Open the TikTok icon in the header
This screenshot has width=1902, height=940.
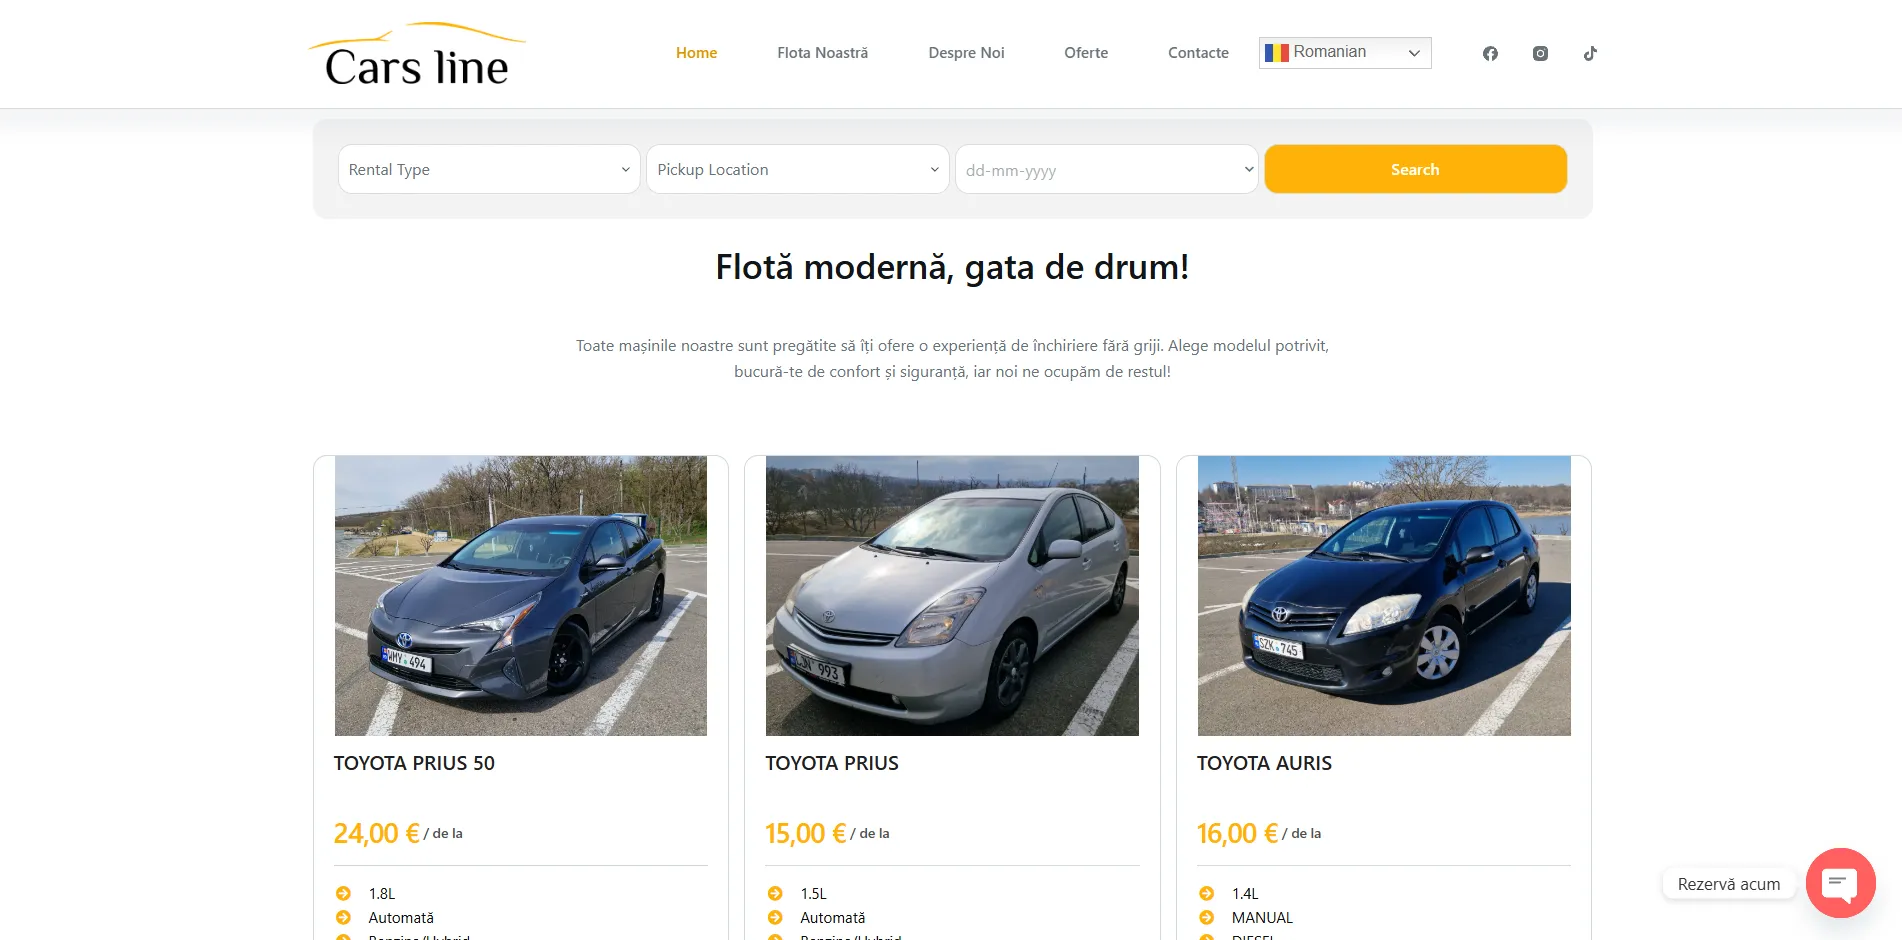[1590, 53]
